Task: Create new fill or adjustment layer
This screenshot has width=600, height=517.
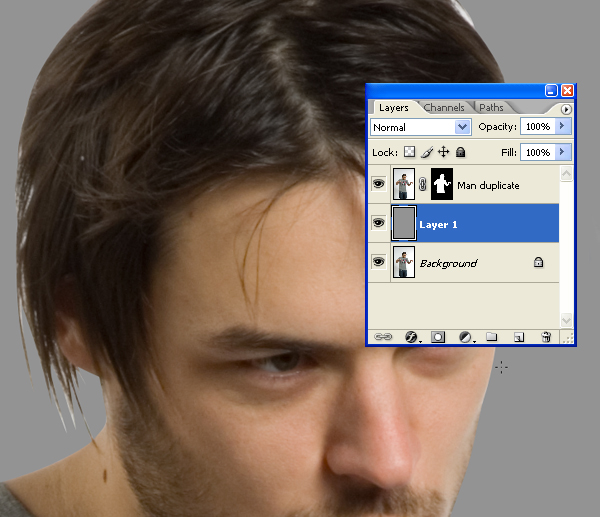Action: tap(465, 337)
